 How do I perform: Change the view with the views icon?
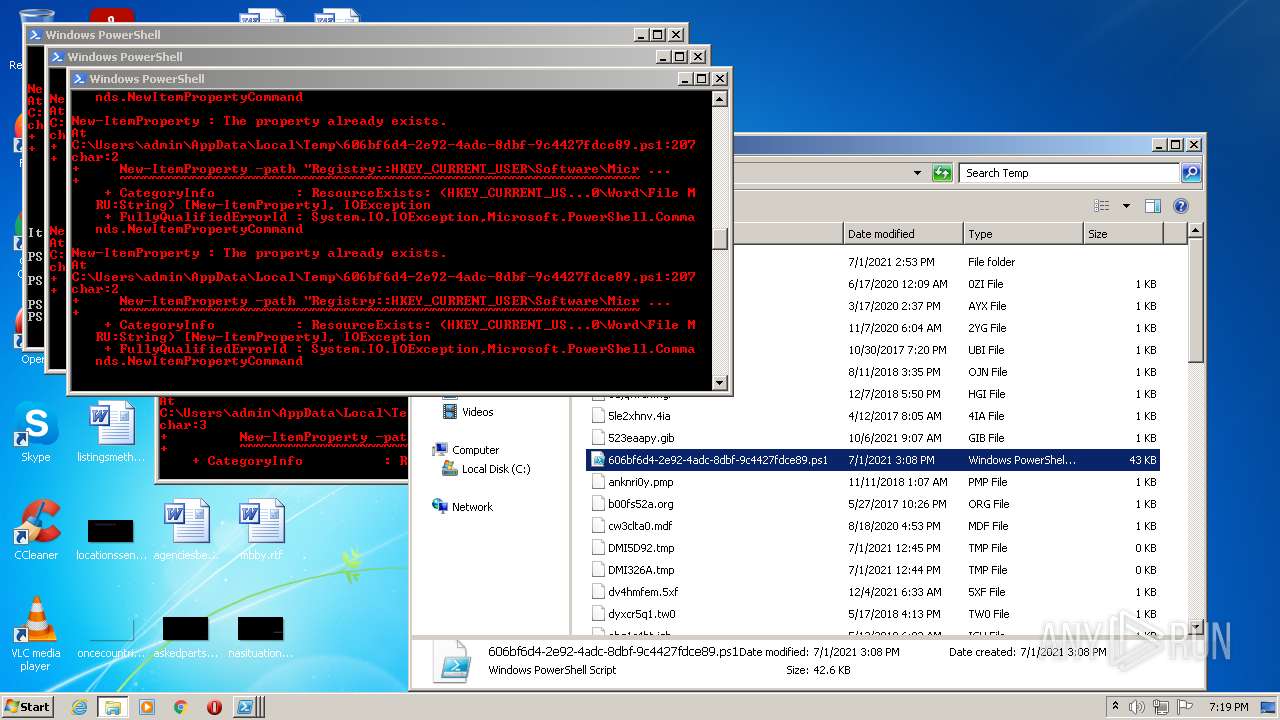(x=1102, y=206)
